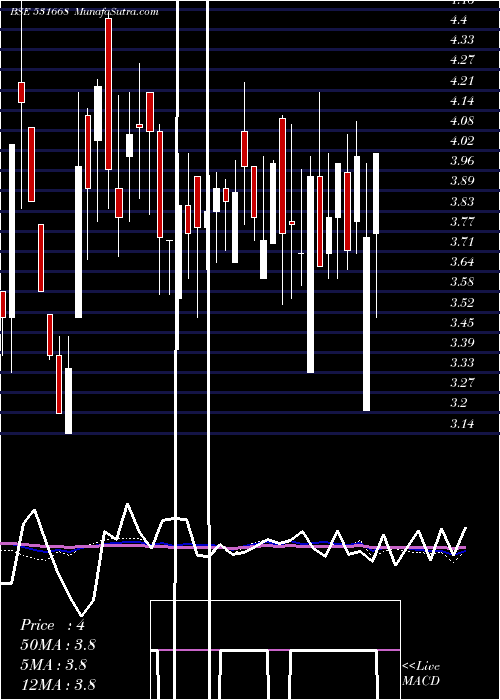Click the MunafaSutra.com title text

[117, 12]
